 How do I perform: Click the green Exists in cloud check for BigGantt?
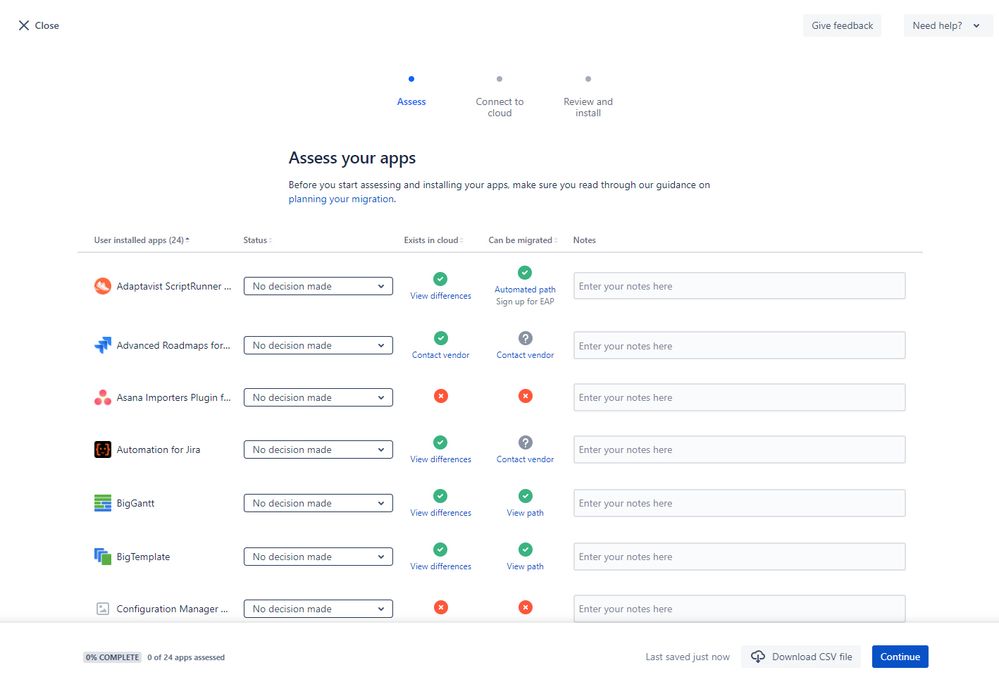[440, 493]
